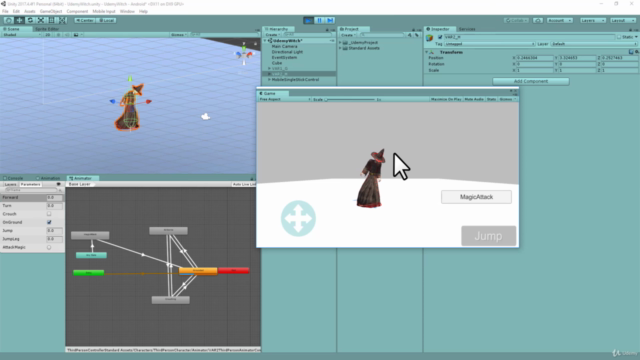Open the Mobile Input menu

tap(104, 11)
